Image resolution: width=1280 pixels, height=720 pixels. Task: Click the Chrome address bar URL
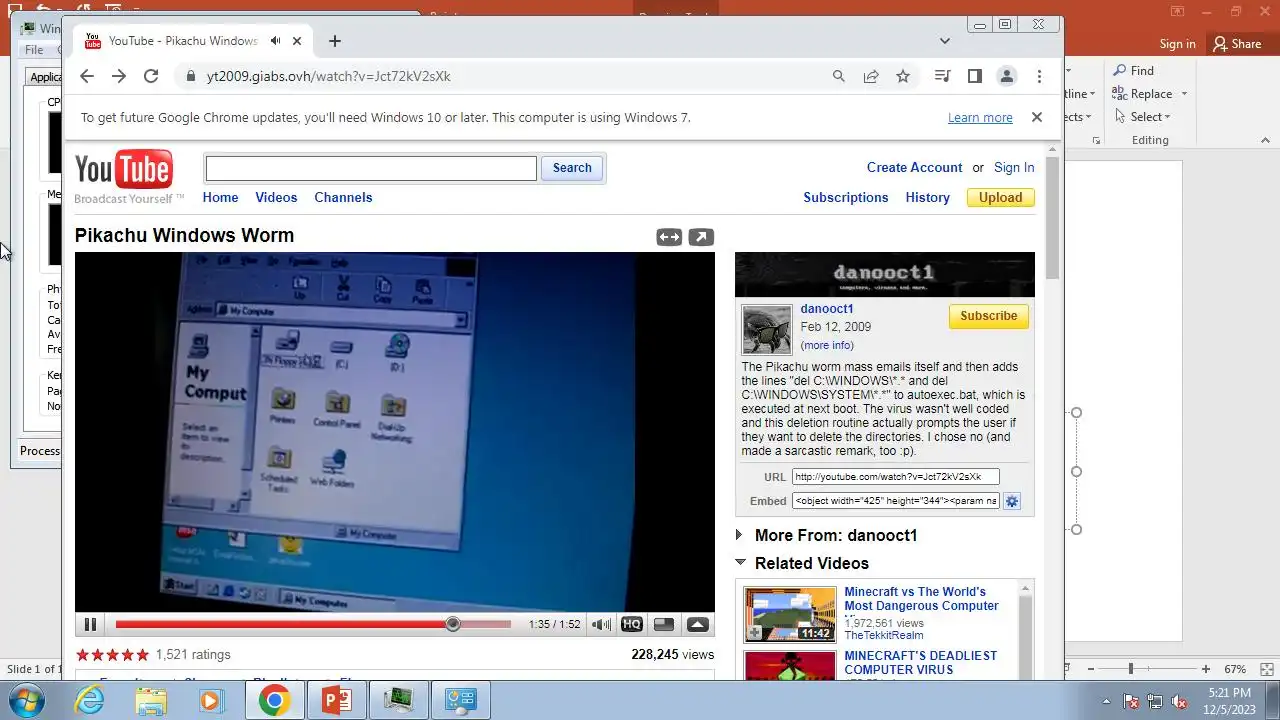click(329, 76)
